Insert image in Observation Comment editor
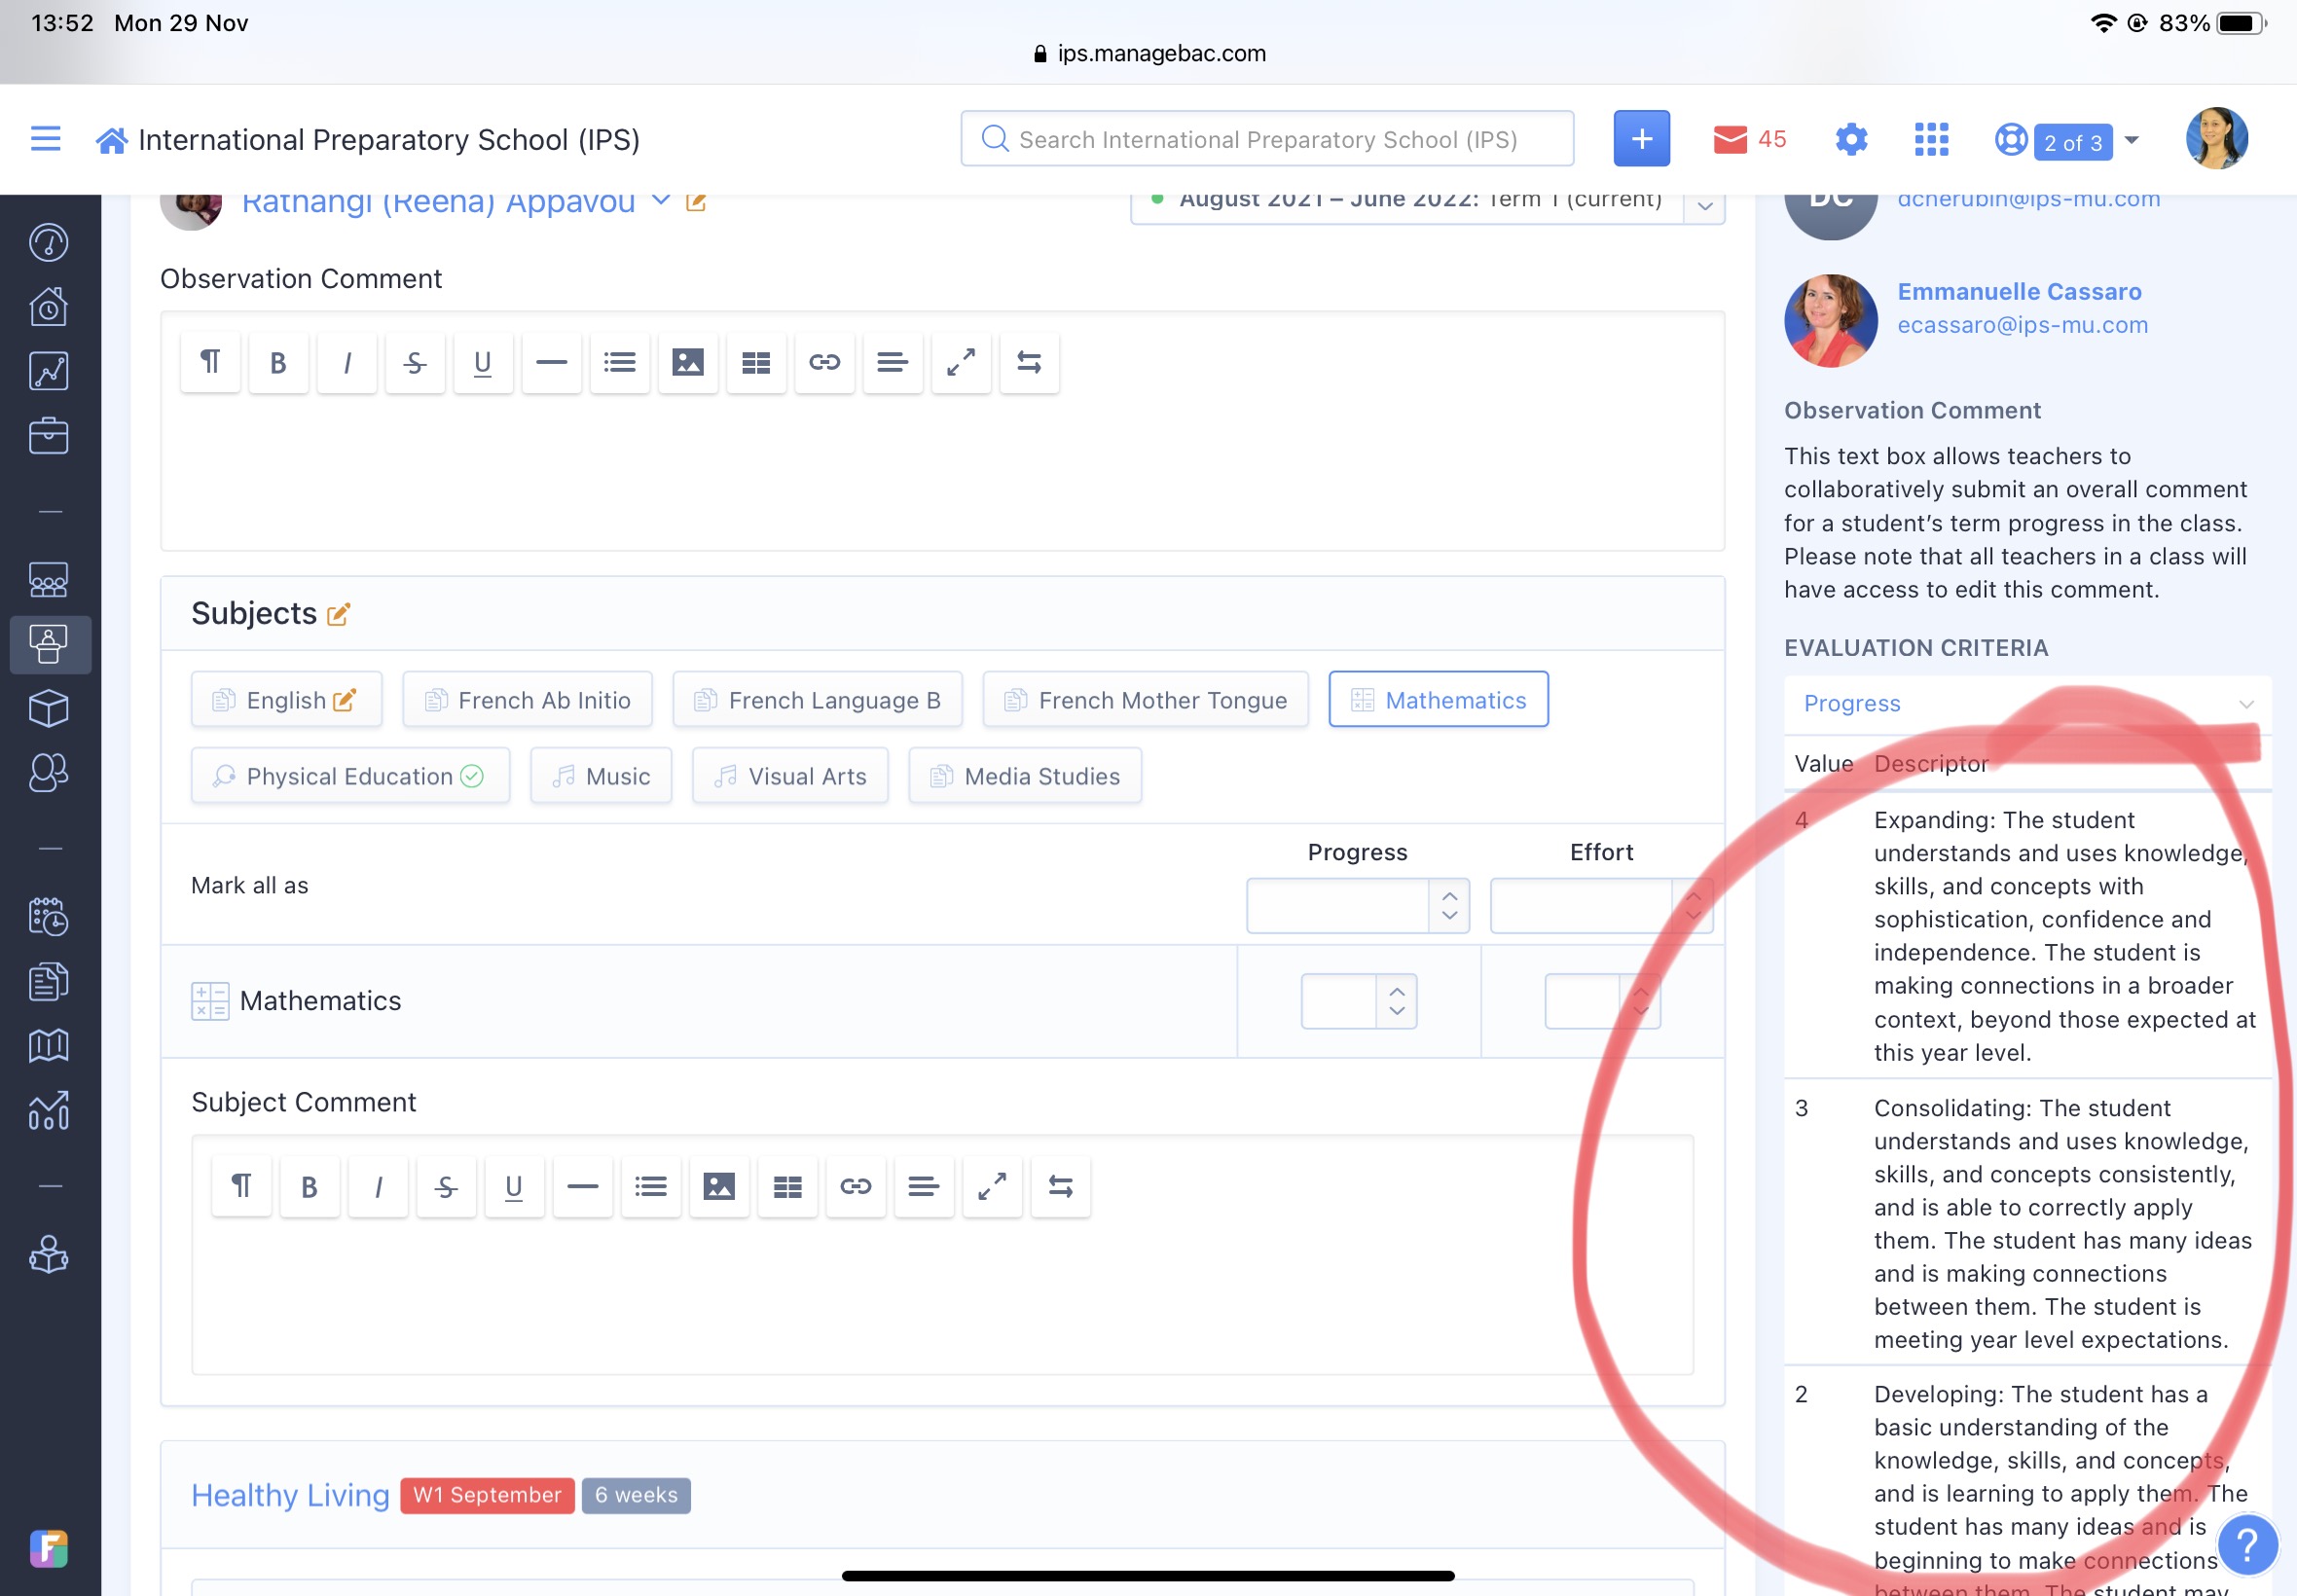Image resolution: width=2297 pixels, height=1596 pixels. point(687,362)
